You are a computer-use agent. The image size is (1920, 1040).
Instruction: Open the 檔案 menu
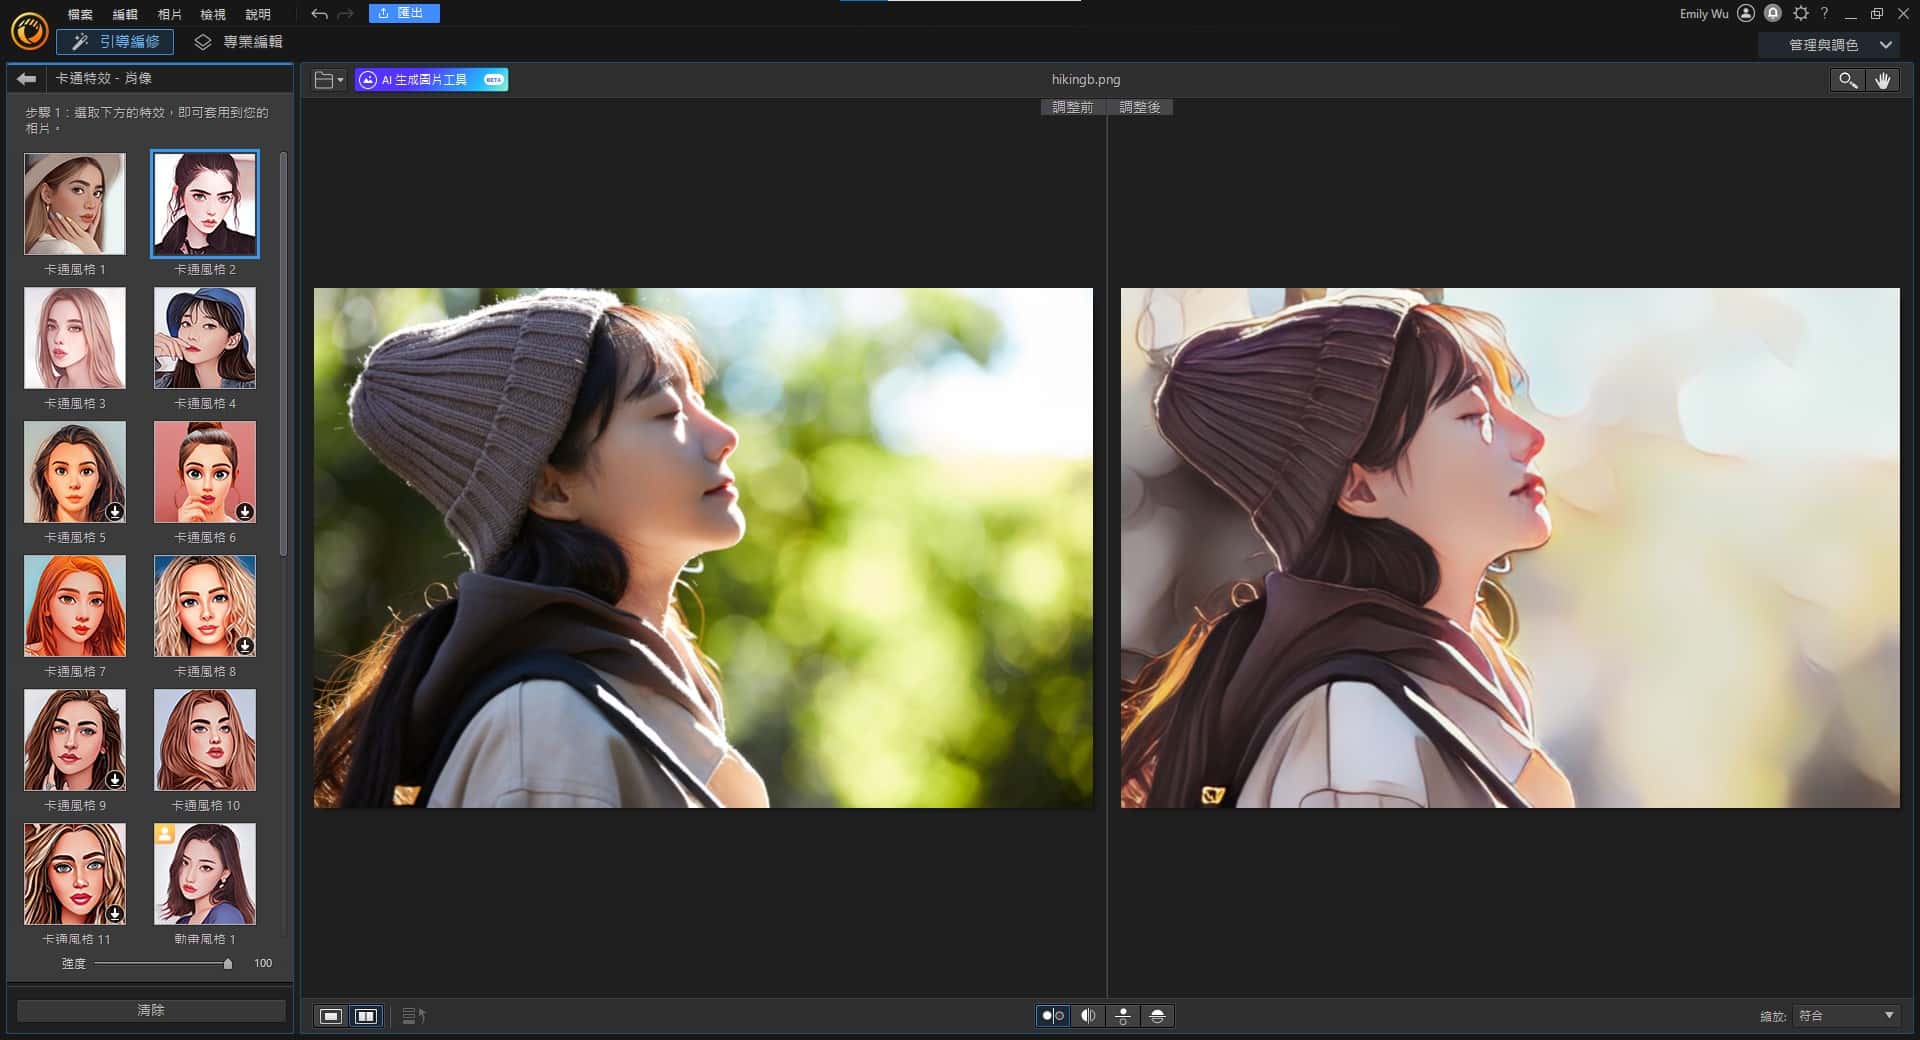tap(80, 15)
